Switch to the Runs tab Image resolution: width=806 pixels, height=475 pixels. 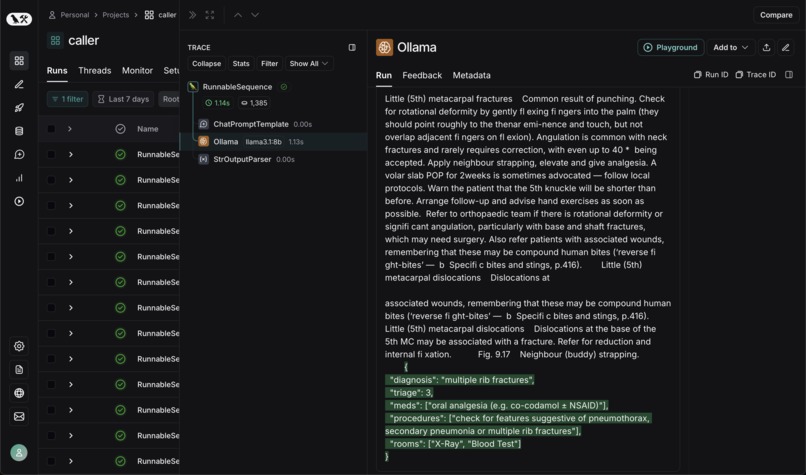(x=57, y=70)
